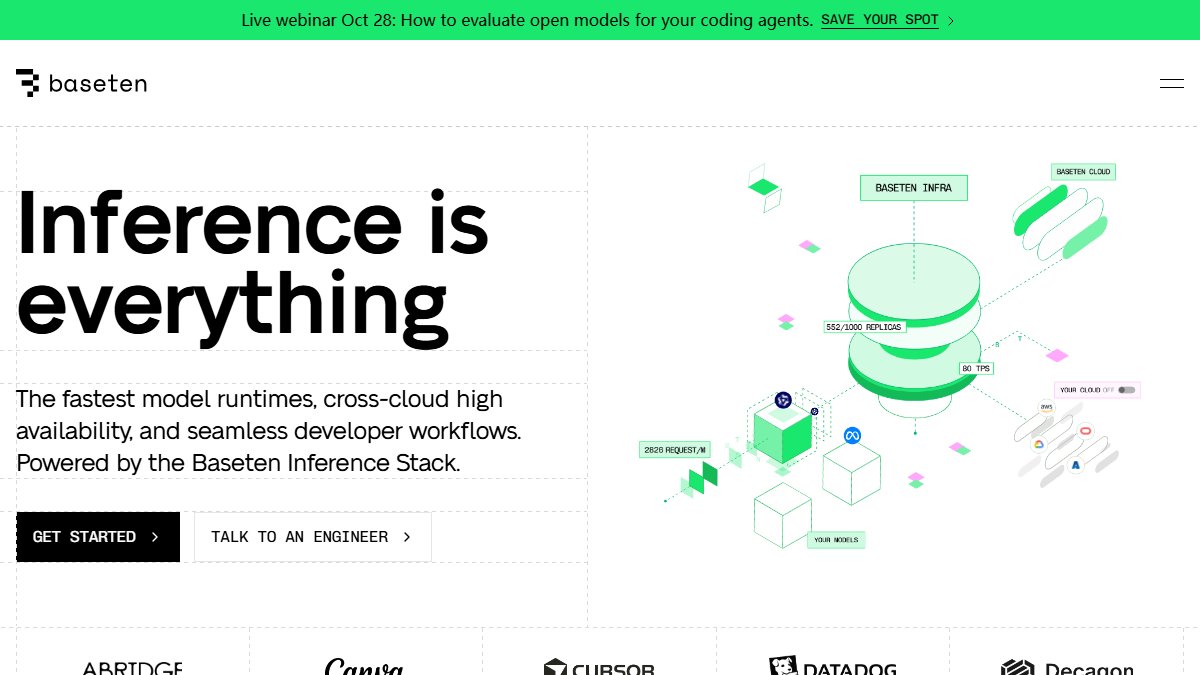Click the YOUR MODELS label
1200x675 pixels.
click(x=836, y=540)
